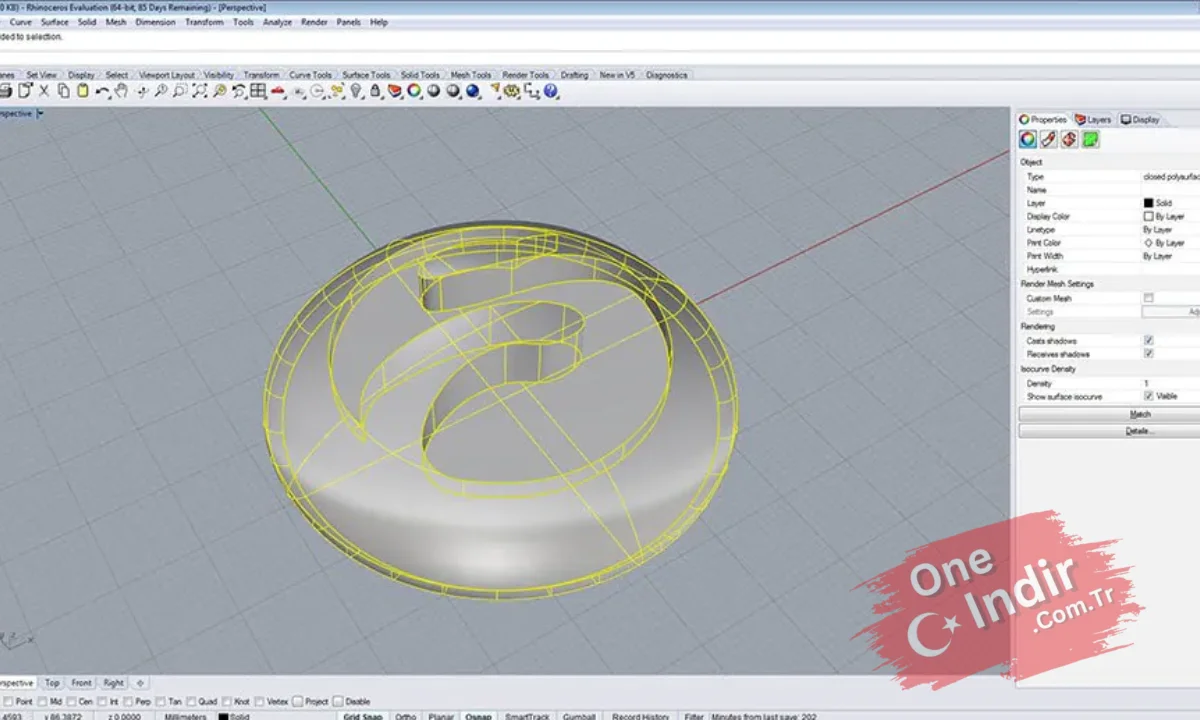Open the Display Color By Layer dropdown
This screenshot has height=720, width=1200.
(x=1171, y=216)
